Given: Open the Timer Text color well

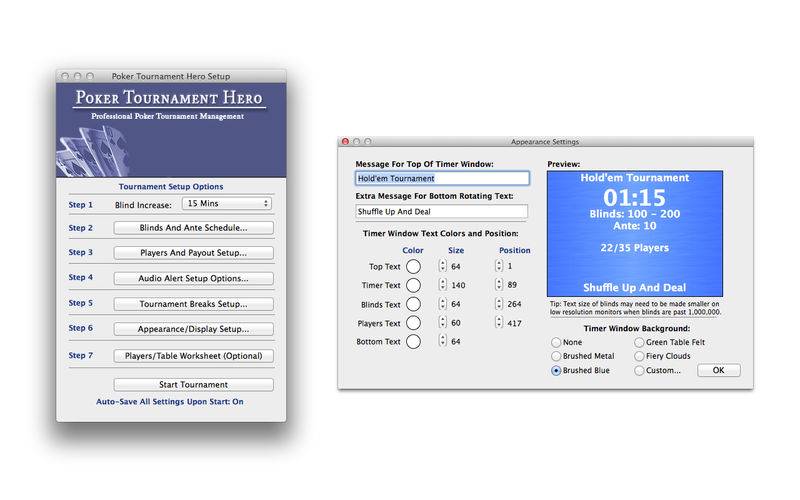Looking at the screenshot, I should pyautogui.click(x=413, y=285).
